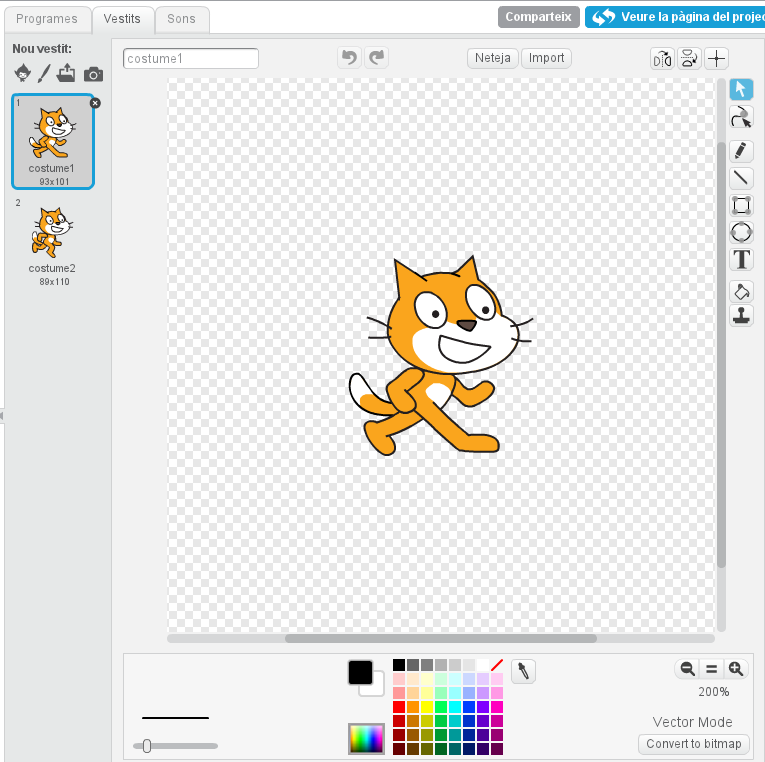Click the cat drawing on canvas

click(x=441, y=356)
